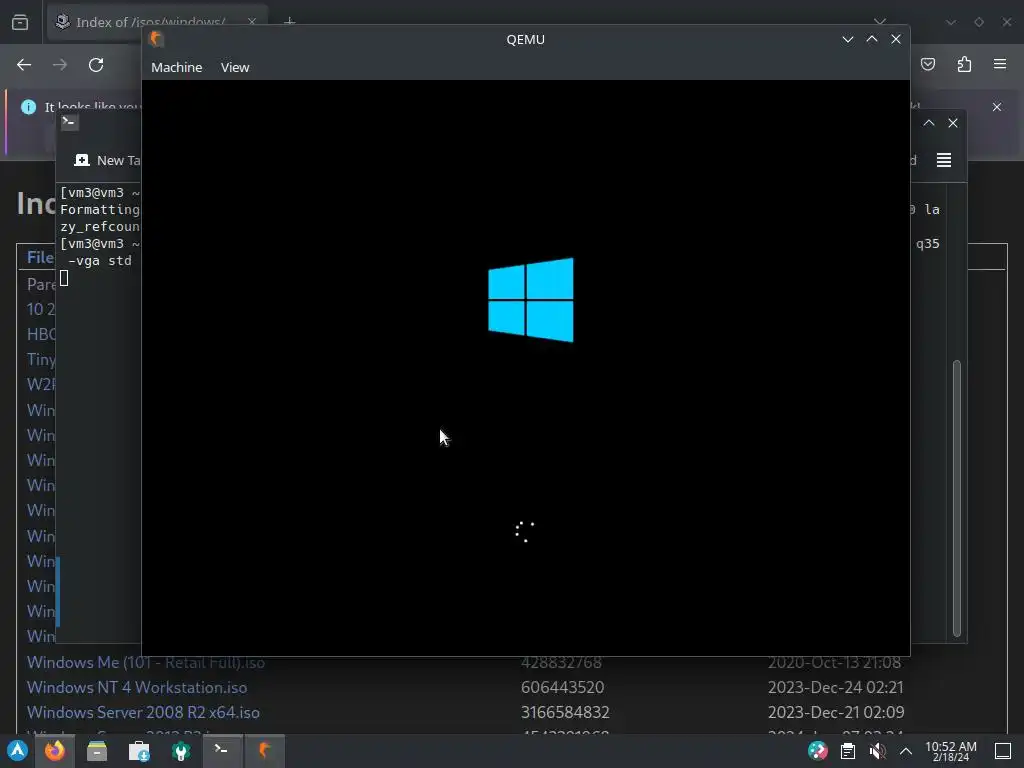Open the clock showing 10:52 AM
1024x768 pixels.
[x=951, y=751]
